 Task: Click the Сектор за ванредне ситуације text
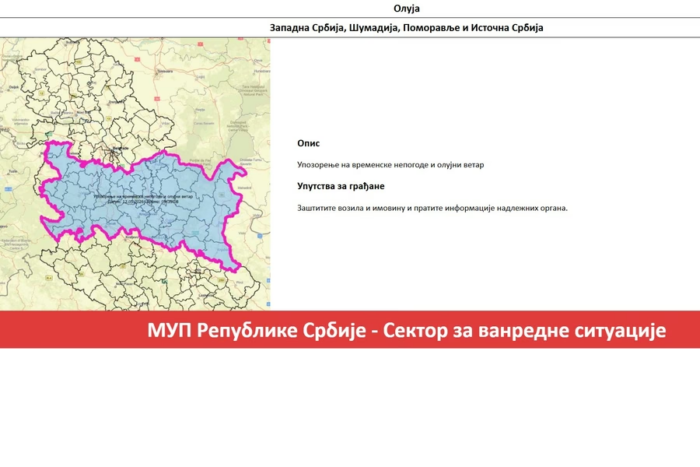tap(525, 330)
